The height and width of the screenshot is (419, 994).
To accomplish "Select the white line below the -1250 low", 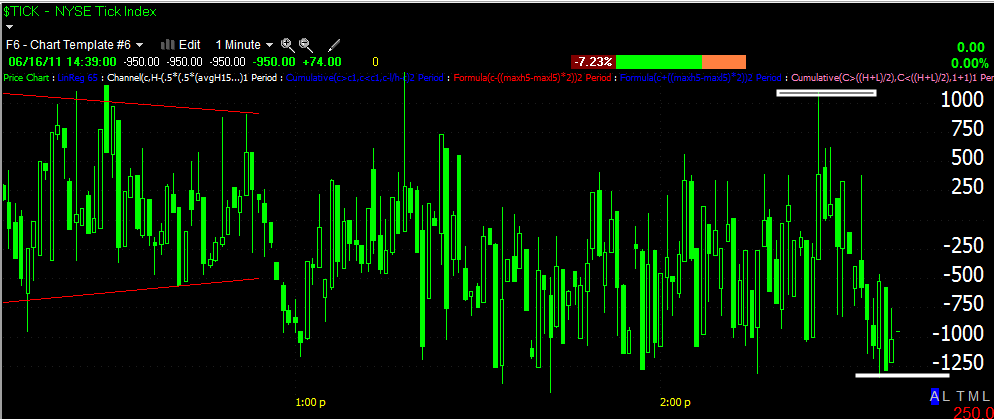I will point(902,375).
